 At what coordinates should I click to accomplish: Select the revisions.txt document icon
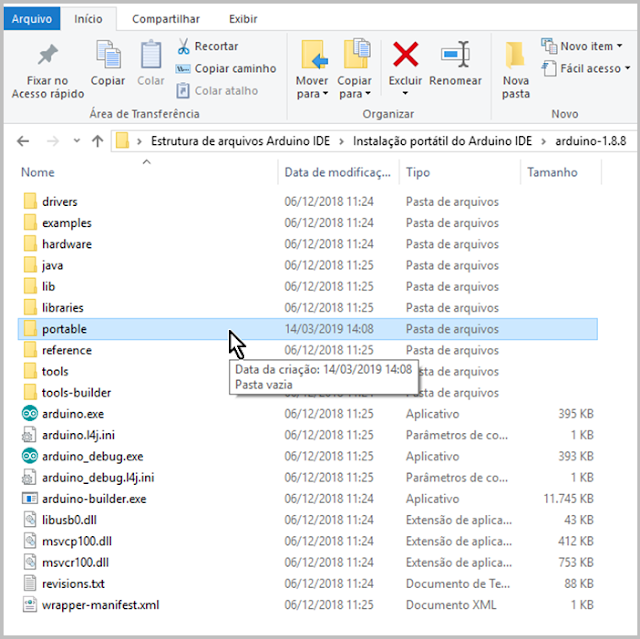(30, 584)
